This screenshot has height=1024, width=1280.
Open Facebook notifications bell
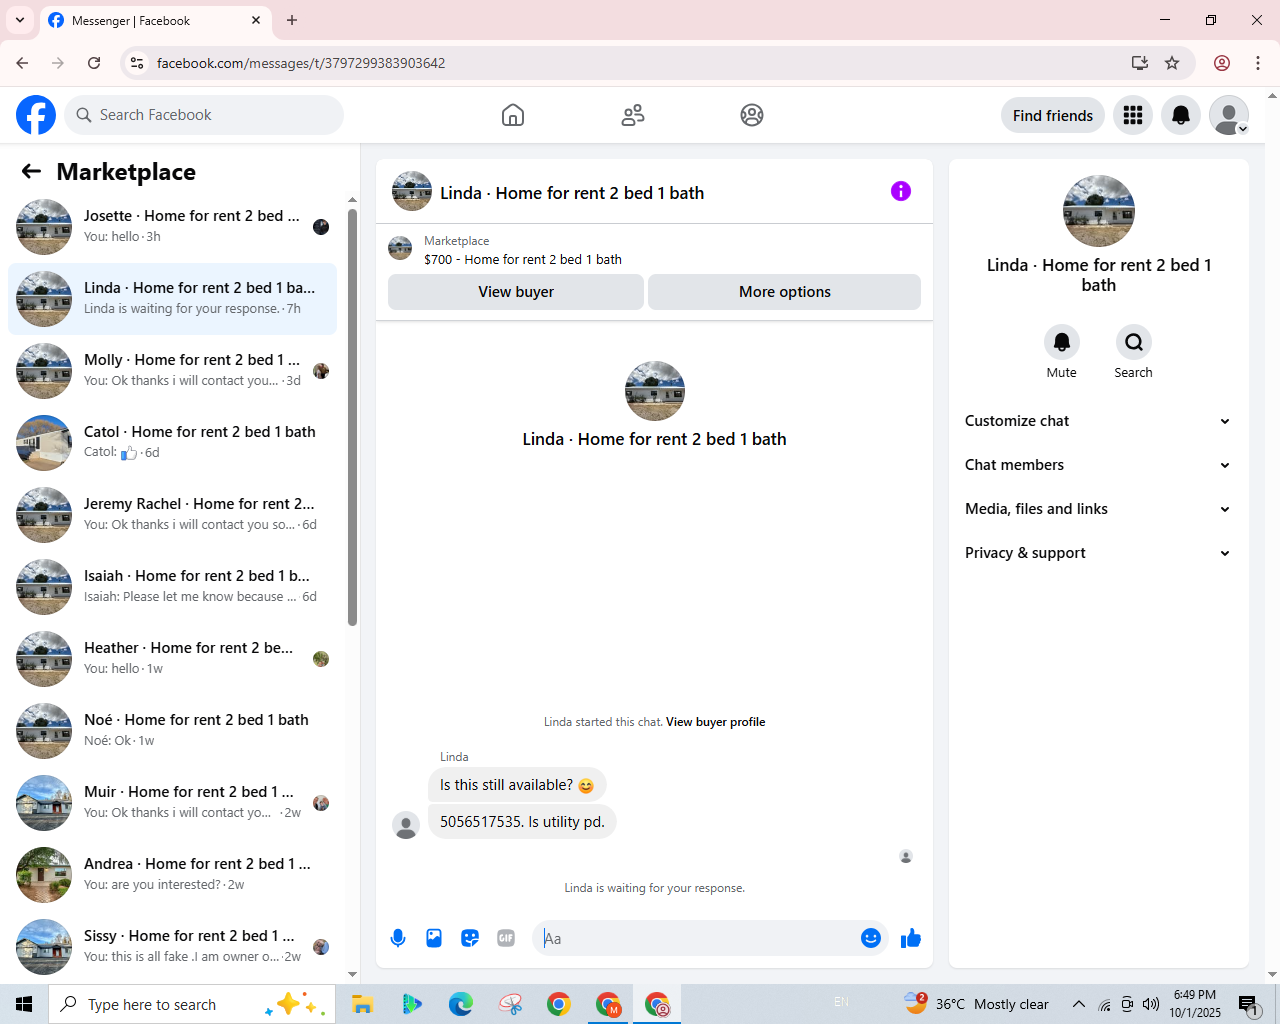pyautogui.click(x=1181, y=115)
